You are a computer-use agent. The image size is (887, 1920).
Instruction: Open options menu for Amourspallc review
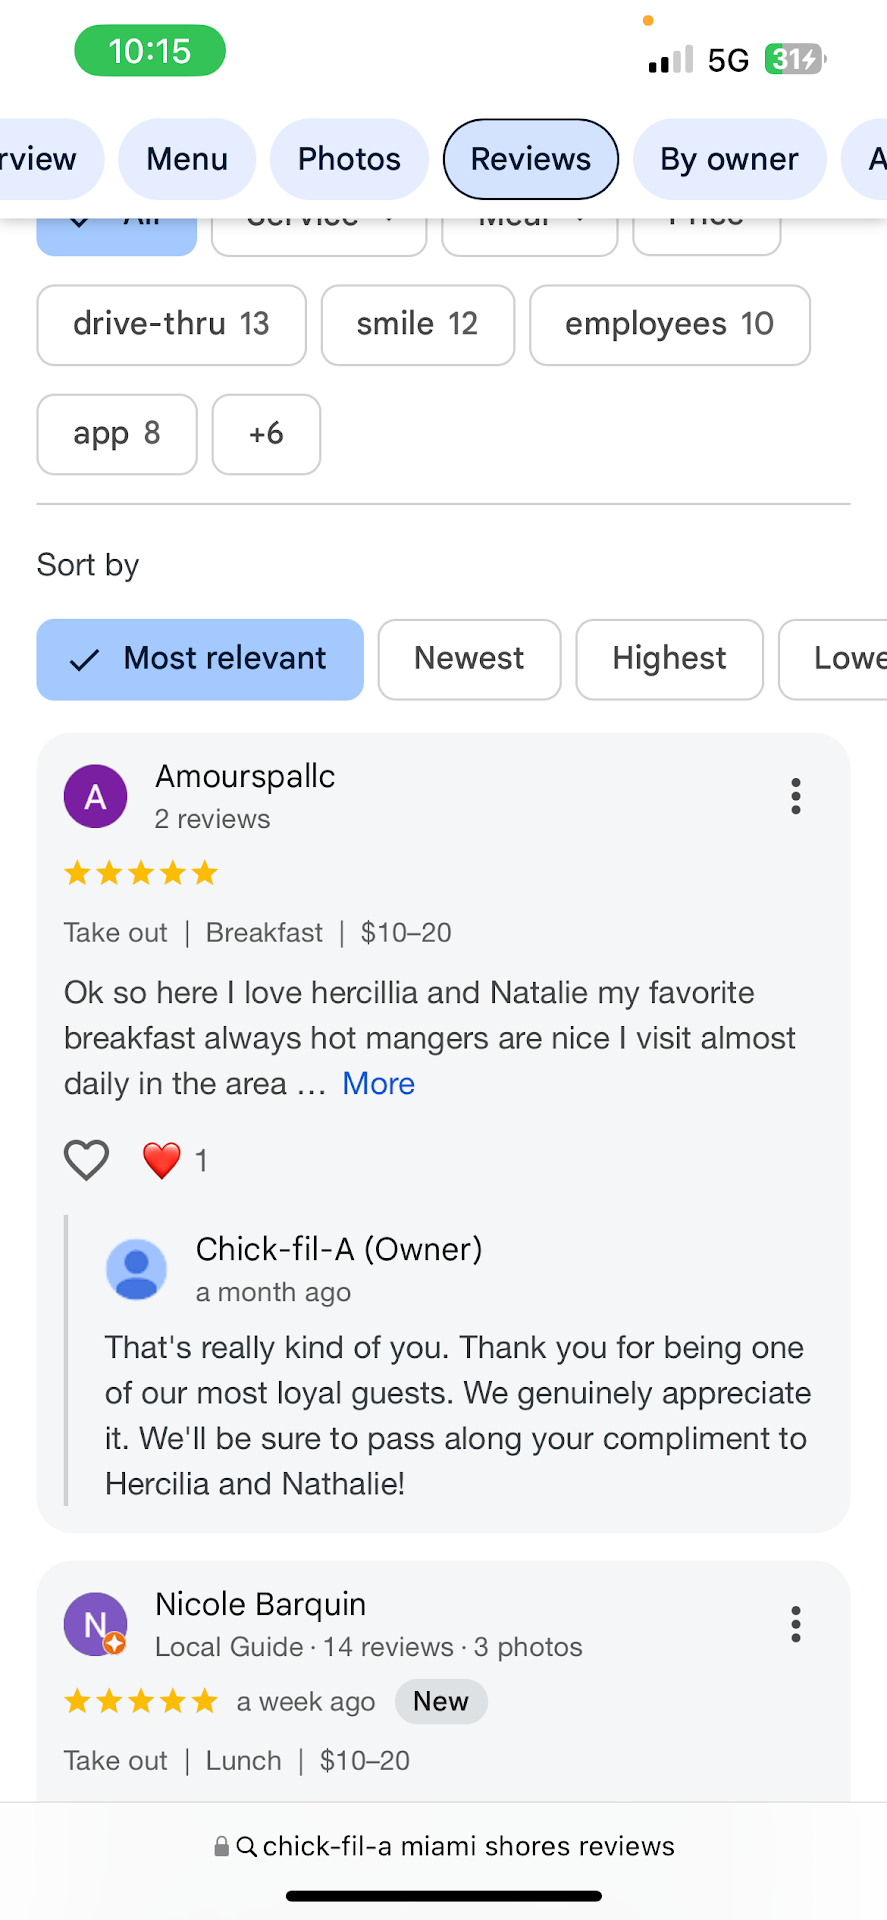pos(795,796)
